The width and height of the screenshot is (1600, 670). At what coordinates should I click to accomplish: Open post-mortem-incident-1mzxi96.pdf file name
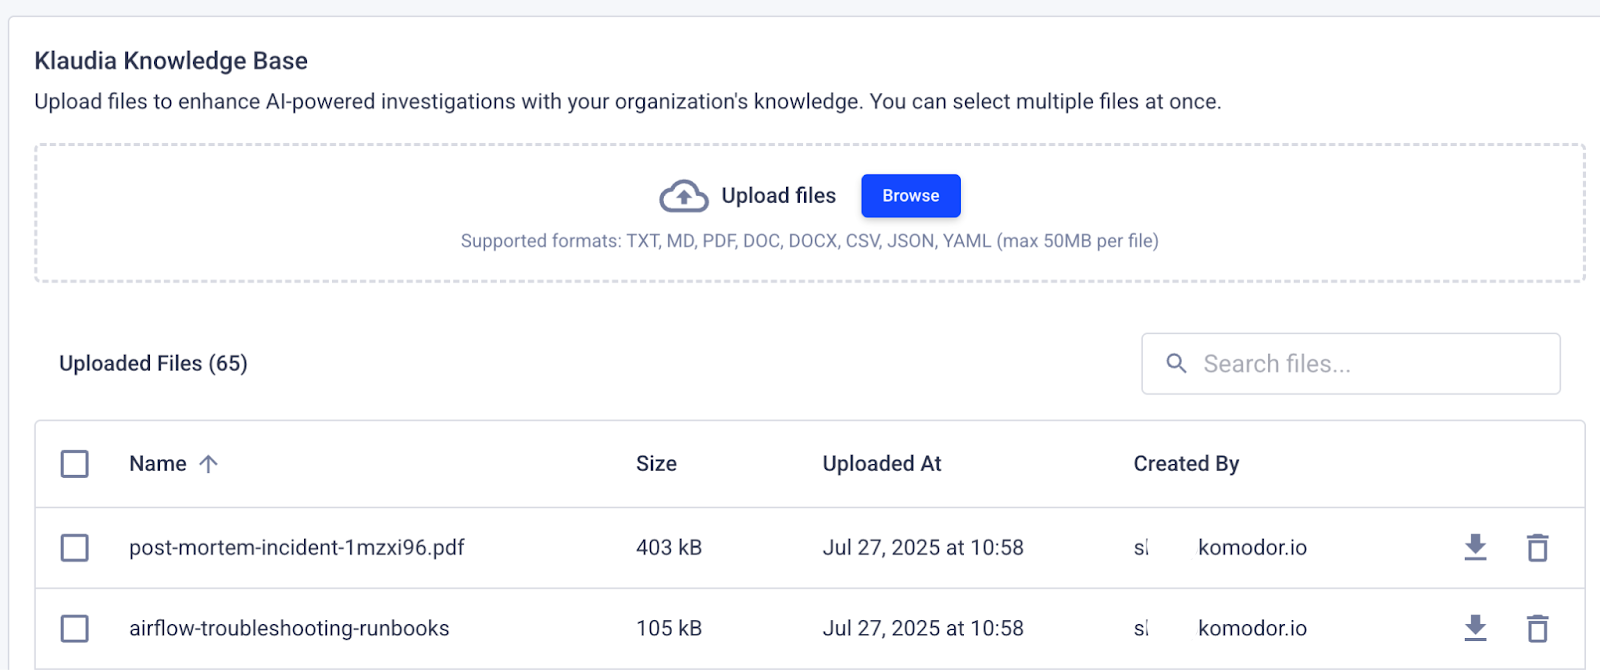point(297,548)
